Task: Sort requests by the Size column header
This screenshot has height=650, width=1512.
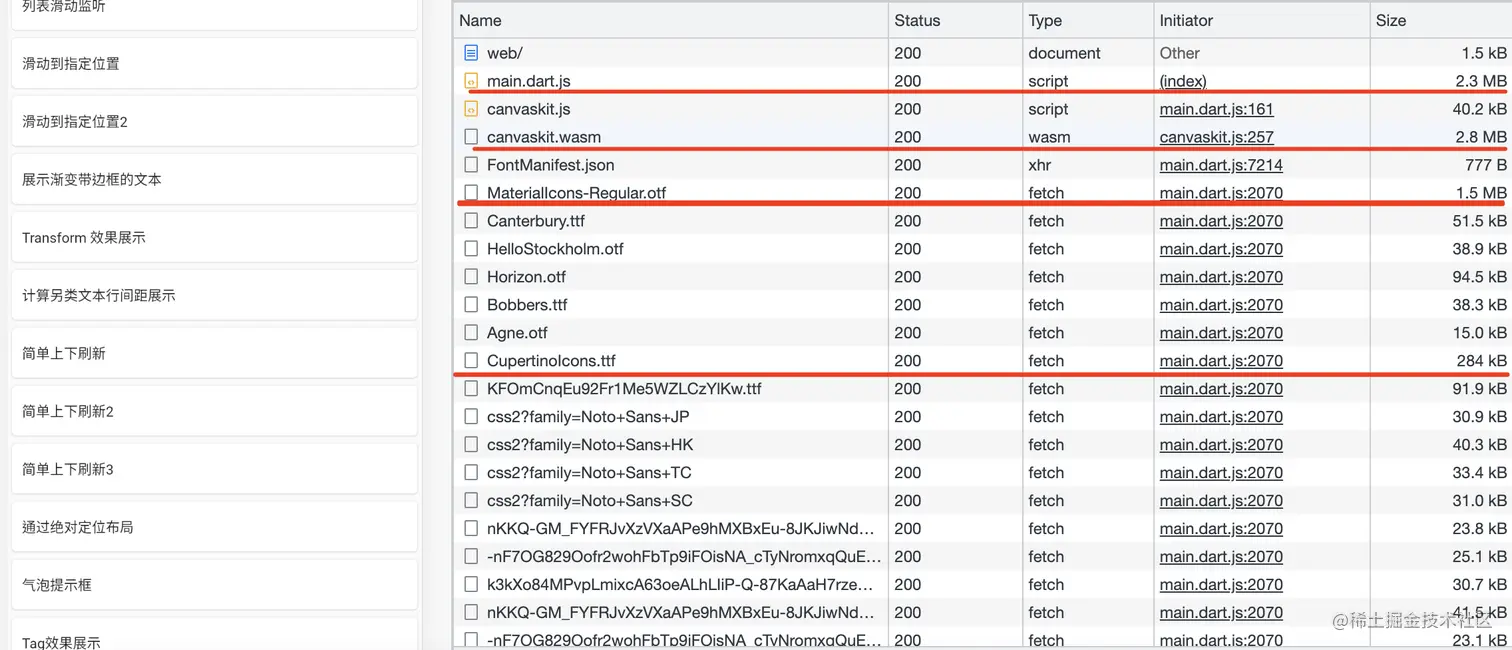Action: [1441, 20]
